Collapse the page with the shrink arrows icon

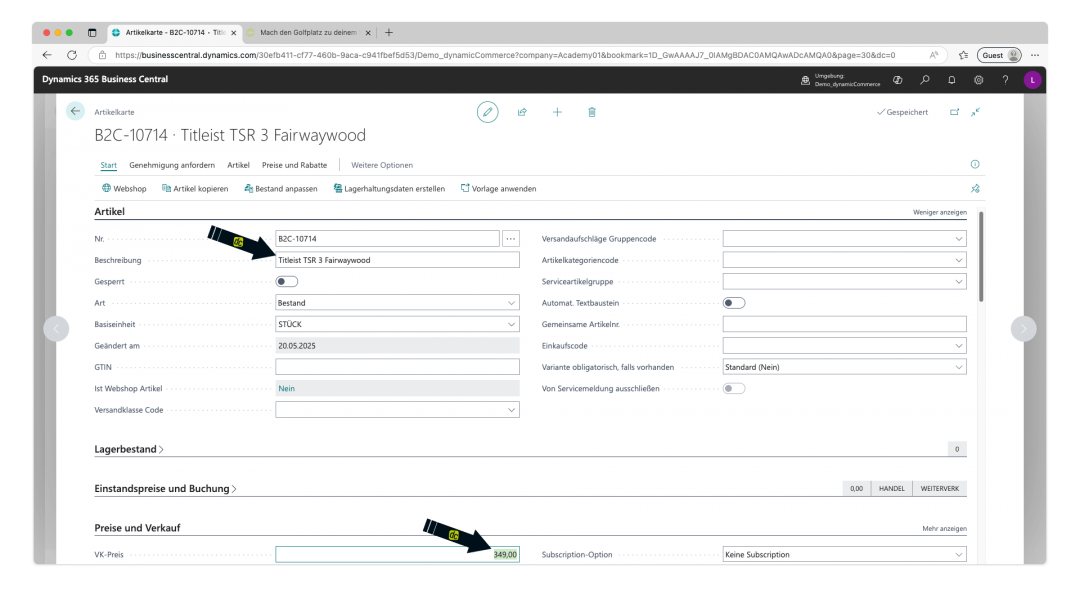[x=975, y=112]
